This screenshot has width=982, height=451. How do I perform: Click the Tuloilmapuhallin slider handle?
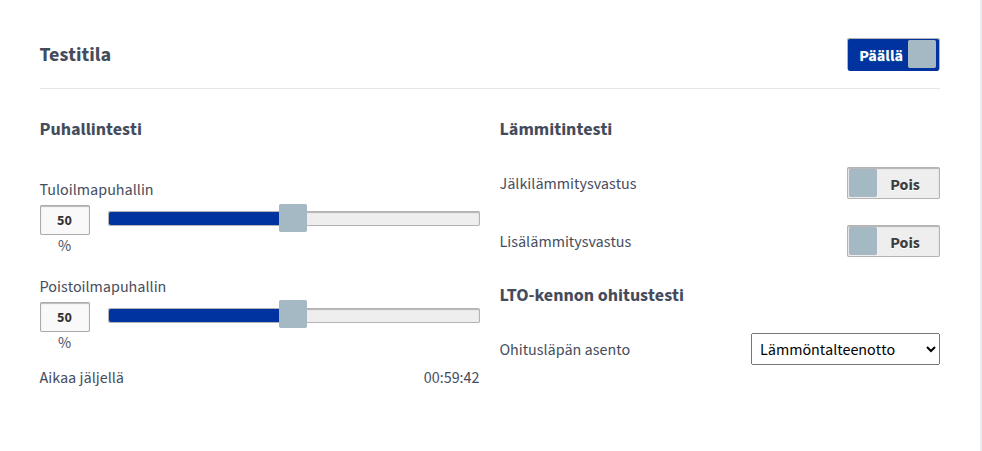point(293,219)
